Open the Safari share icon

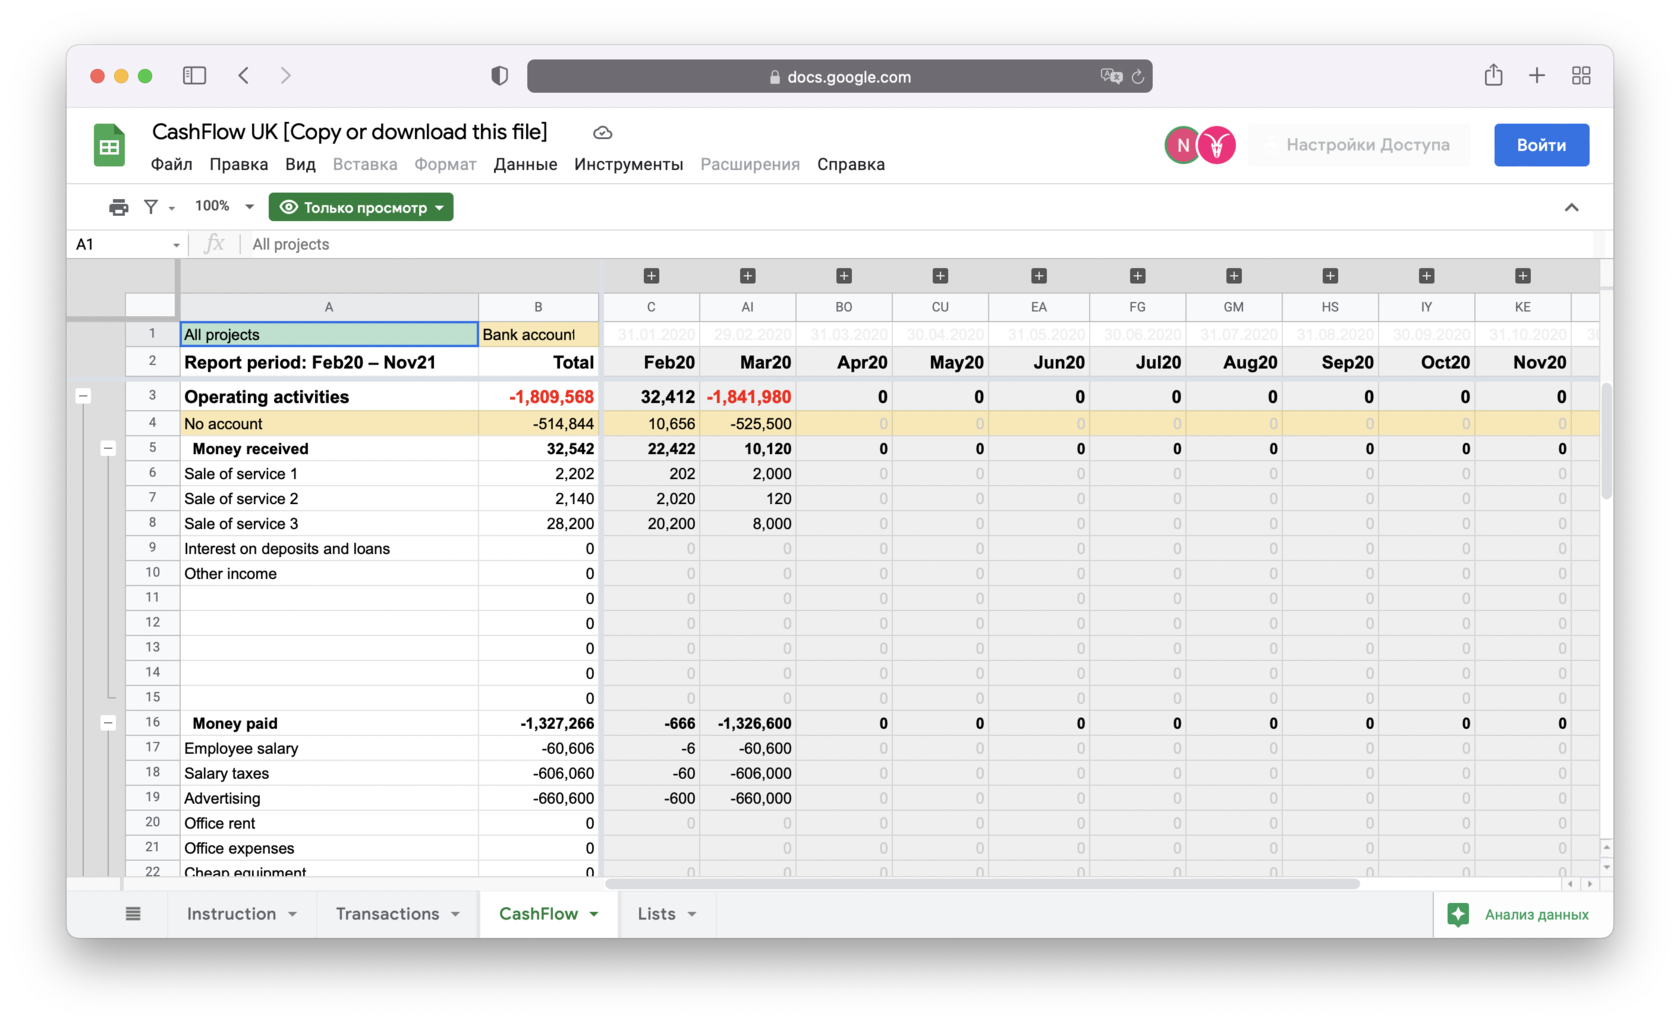[1493, 75]
